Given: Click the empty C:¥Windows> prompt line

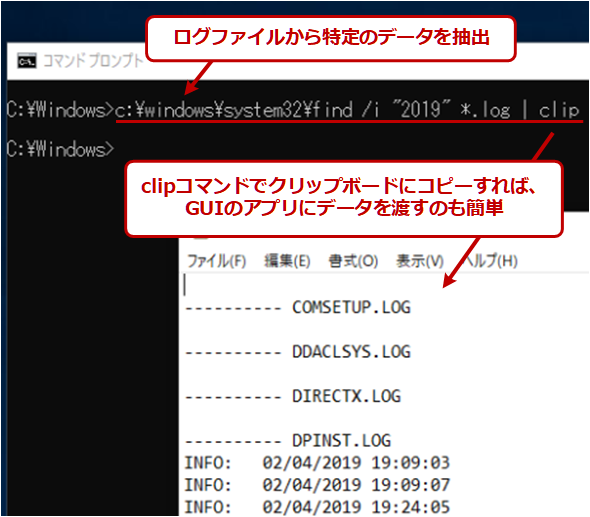Looking at the screenshot, I should (60, 149).
